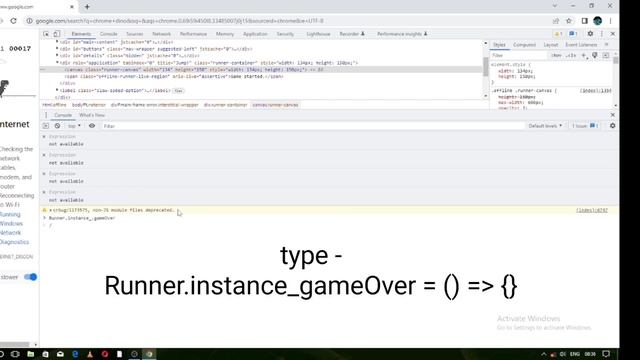
Task: View site information icon in address bar
Action: (x=29, y=21)
